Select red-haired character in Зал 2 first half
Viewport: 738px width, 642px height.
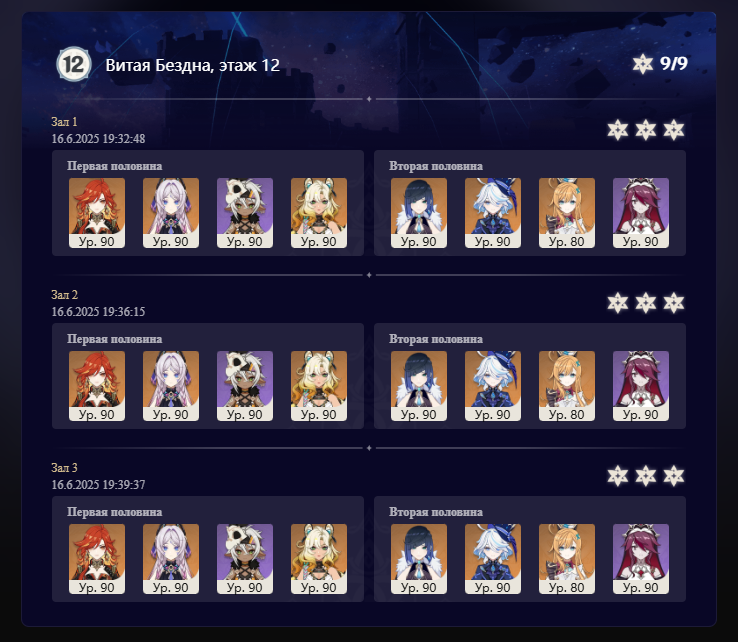[x=97, y=386]
